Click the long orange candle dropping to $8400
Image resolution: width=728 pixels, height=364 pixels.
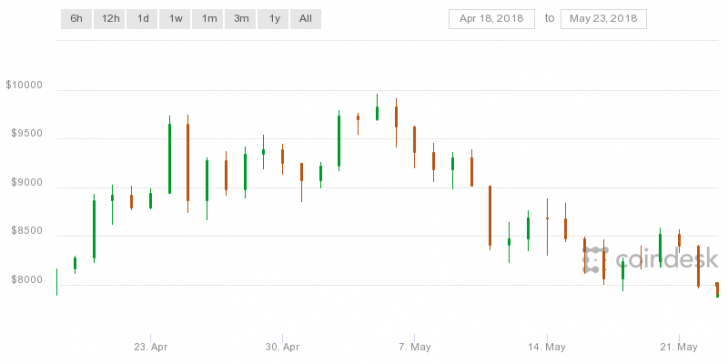[x=490, y=217]
